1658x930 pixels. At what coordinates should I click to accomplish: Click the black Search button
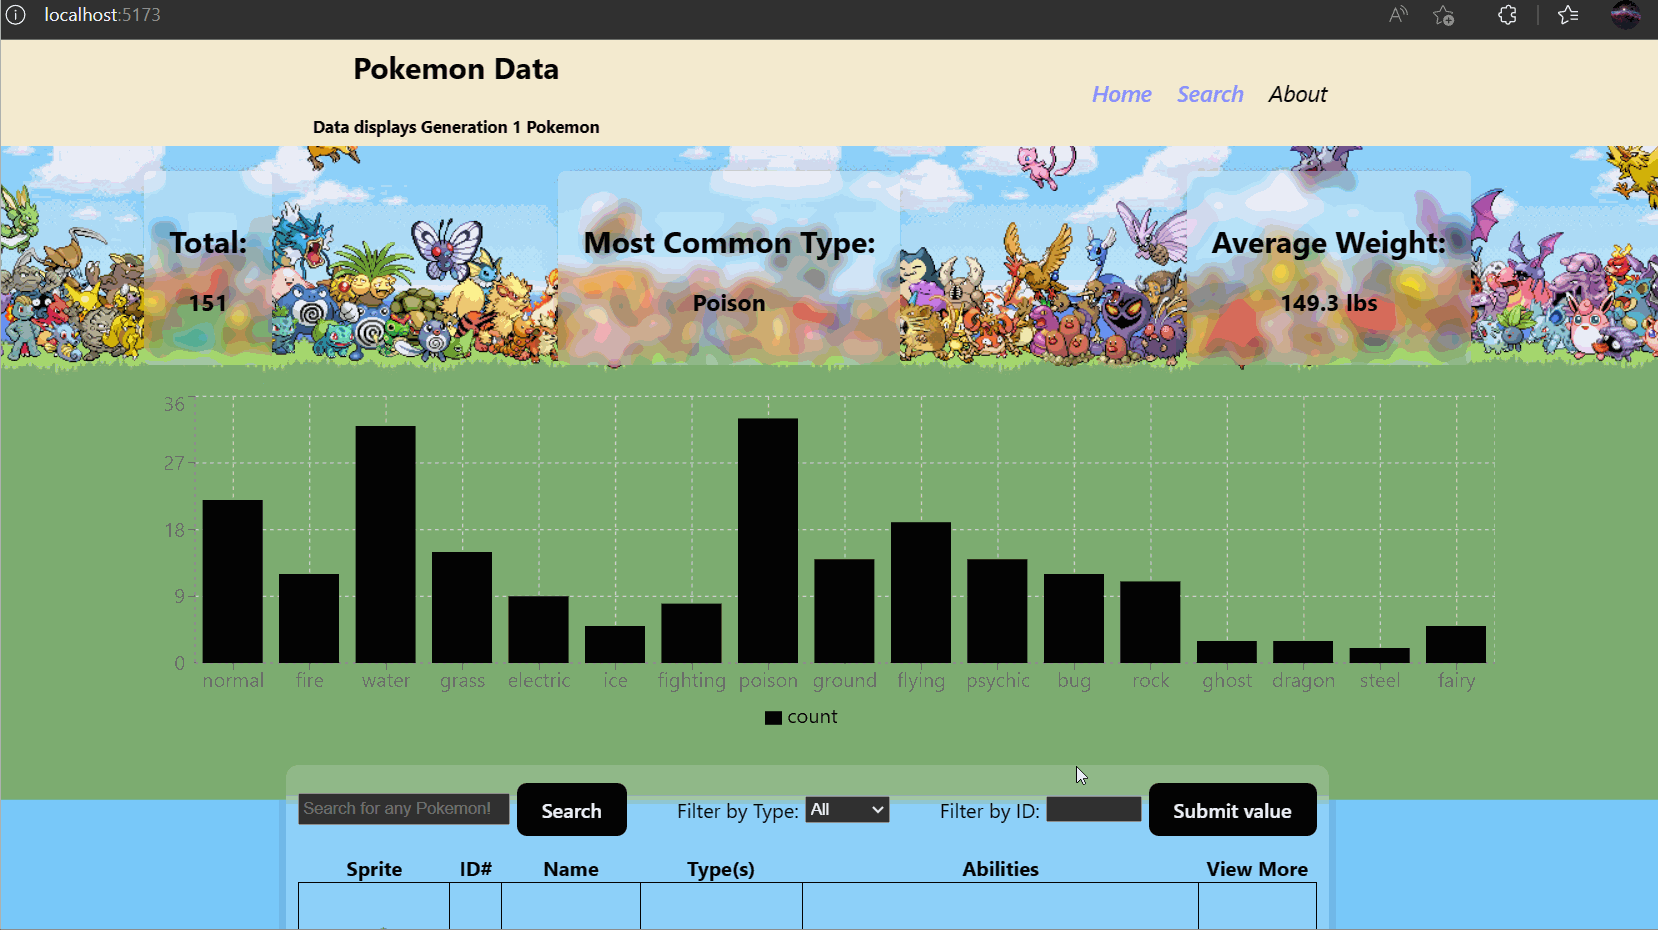(x=572, y=810)
